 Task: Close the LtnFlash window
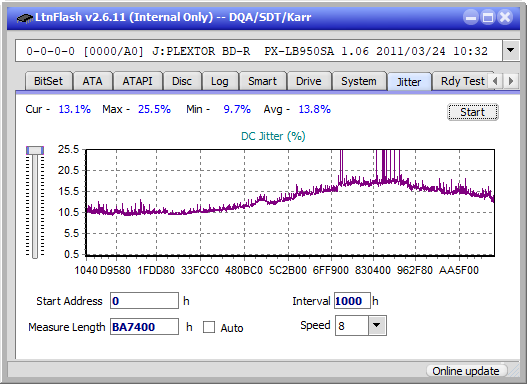pos(505,17)
